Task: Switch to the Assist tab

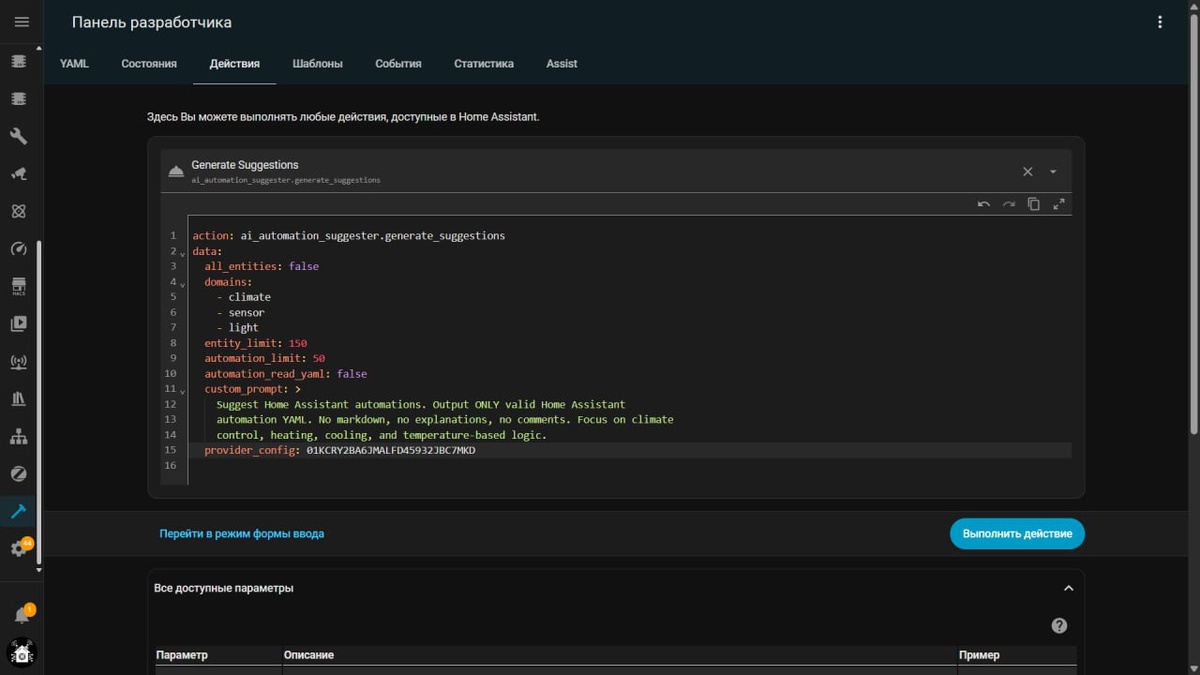Action: [562, 63]
